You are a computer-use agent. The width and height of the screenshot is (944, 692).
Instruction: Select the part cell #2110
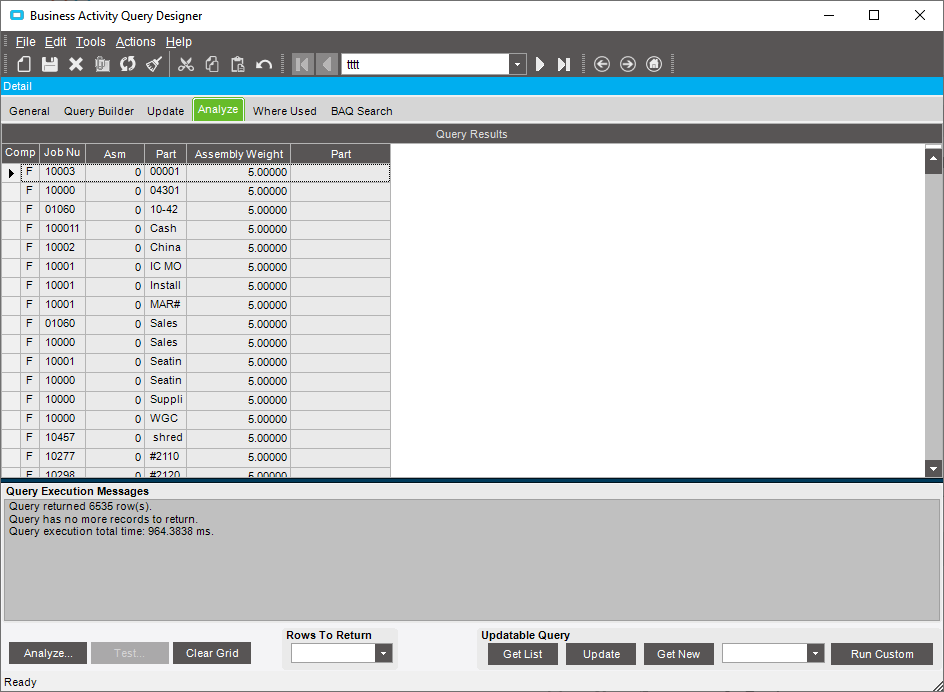166,457
